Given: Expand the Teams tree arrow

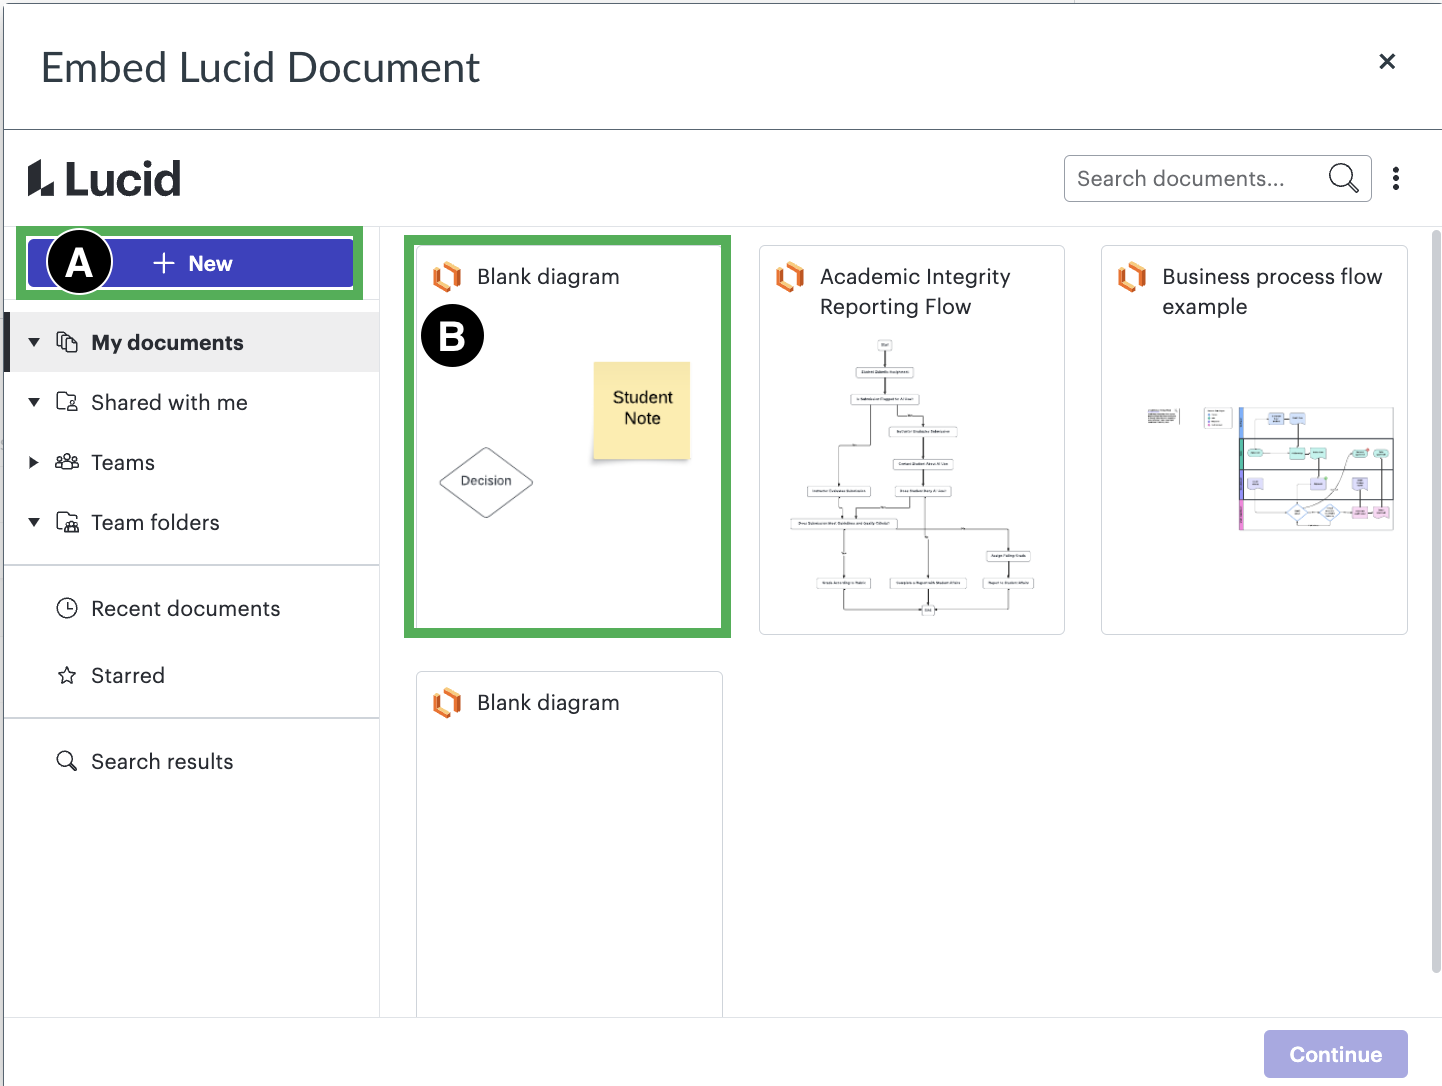Looking at the screenshot, I should (x=34, y=462).
